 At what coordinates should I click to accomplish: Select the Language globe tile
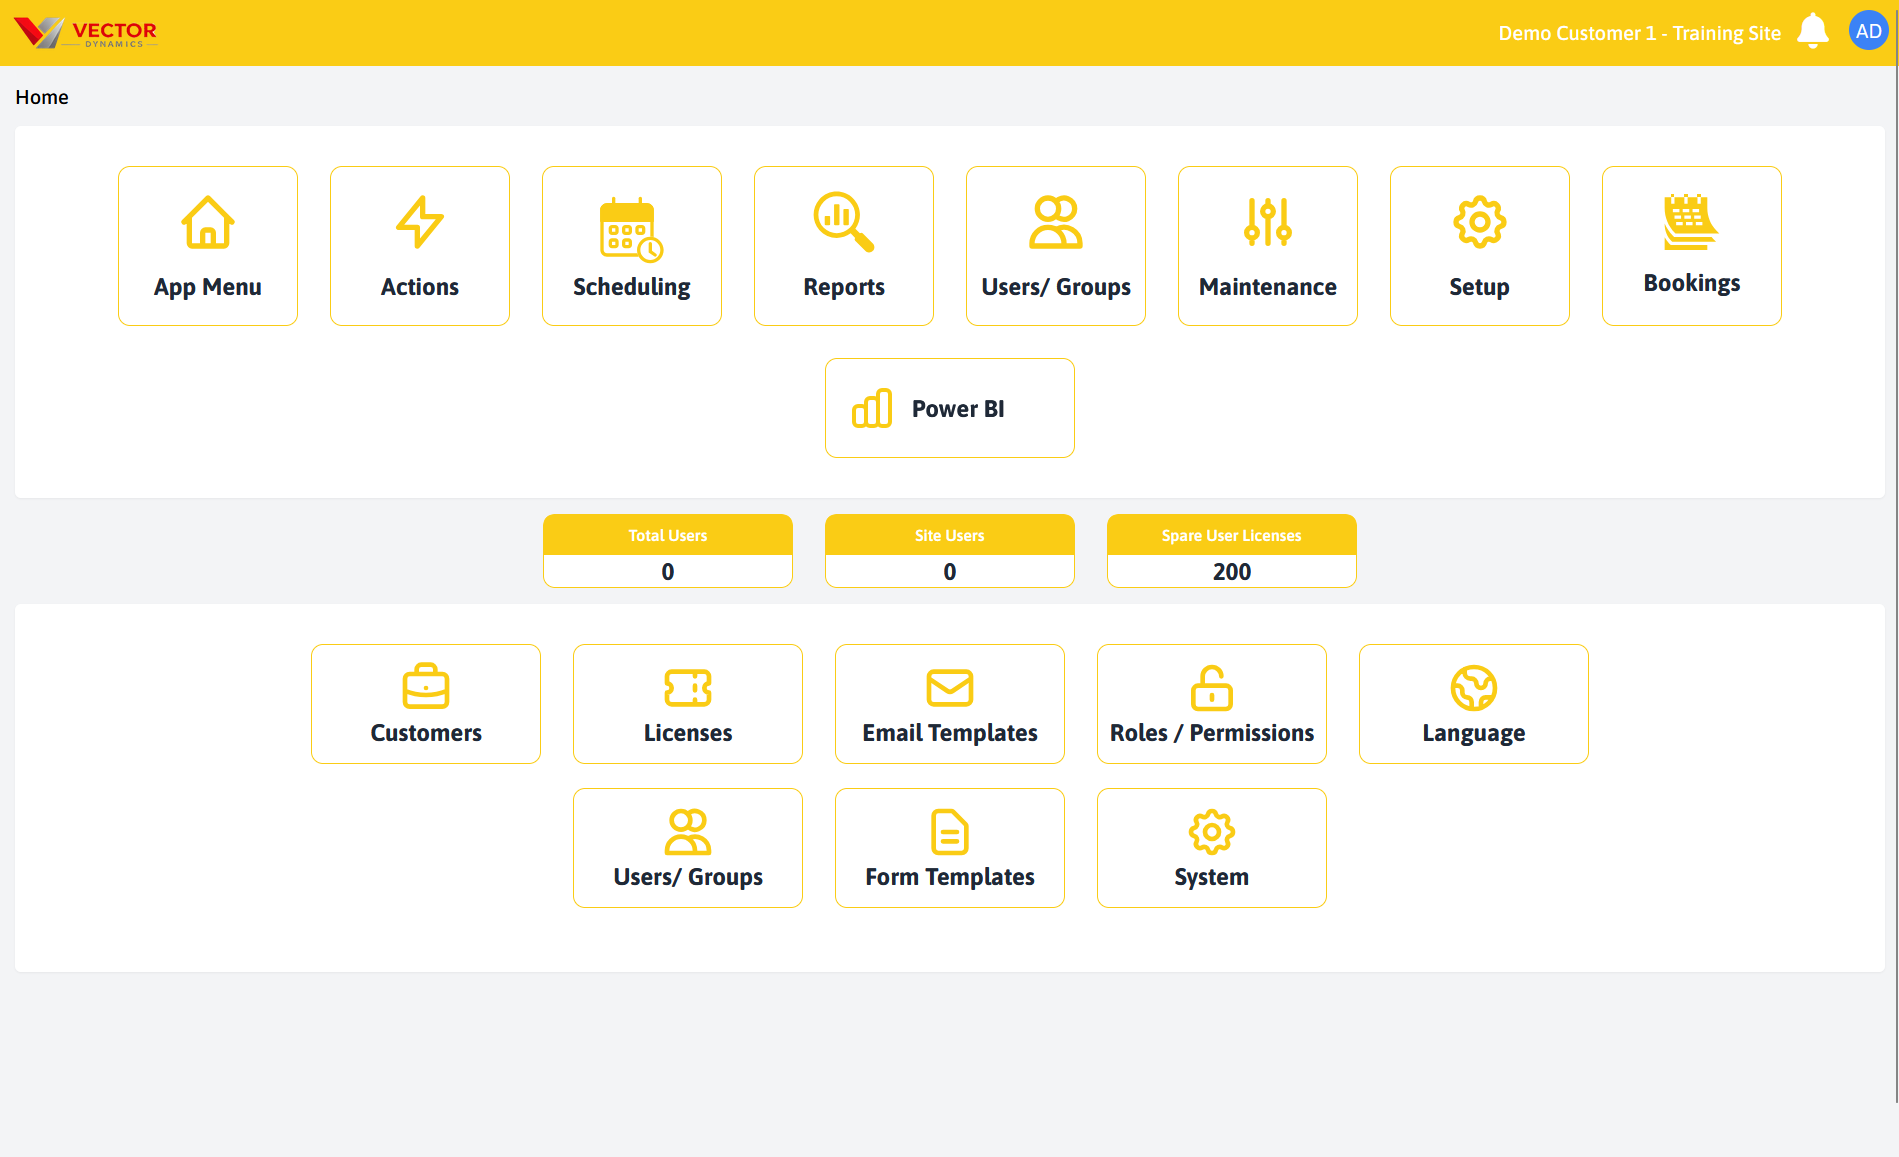[x=1474, y=704]
